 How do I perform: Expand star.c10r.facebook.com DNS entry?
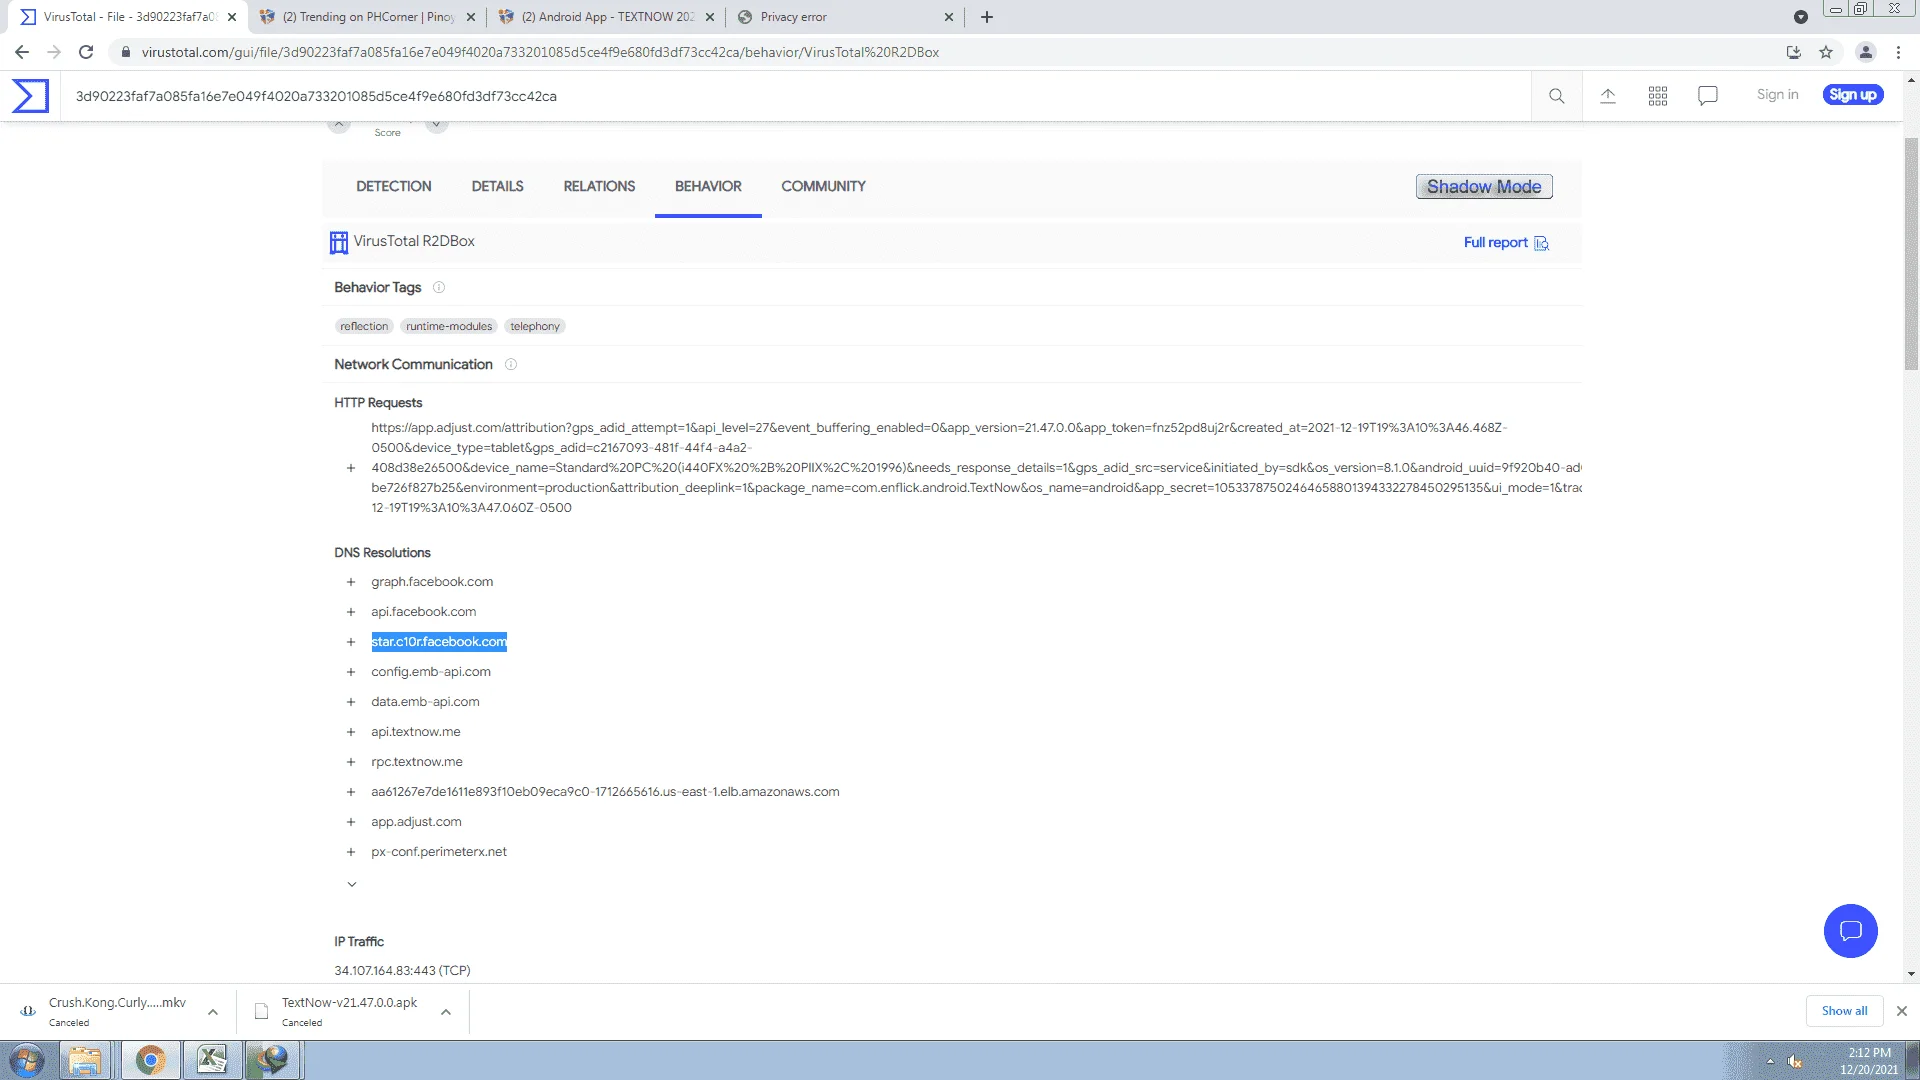(x=351, y=642)
